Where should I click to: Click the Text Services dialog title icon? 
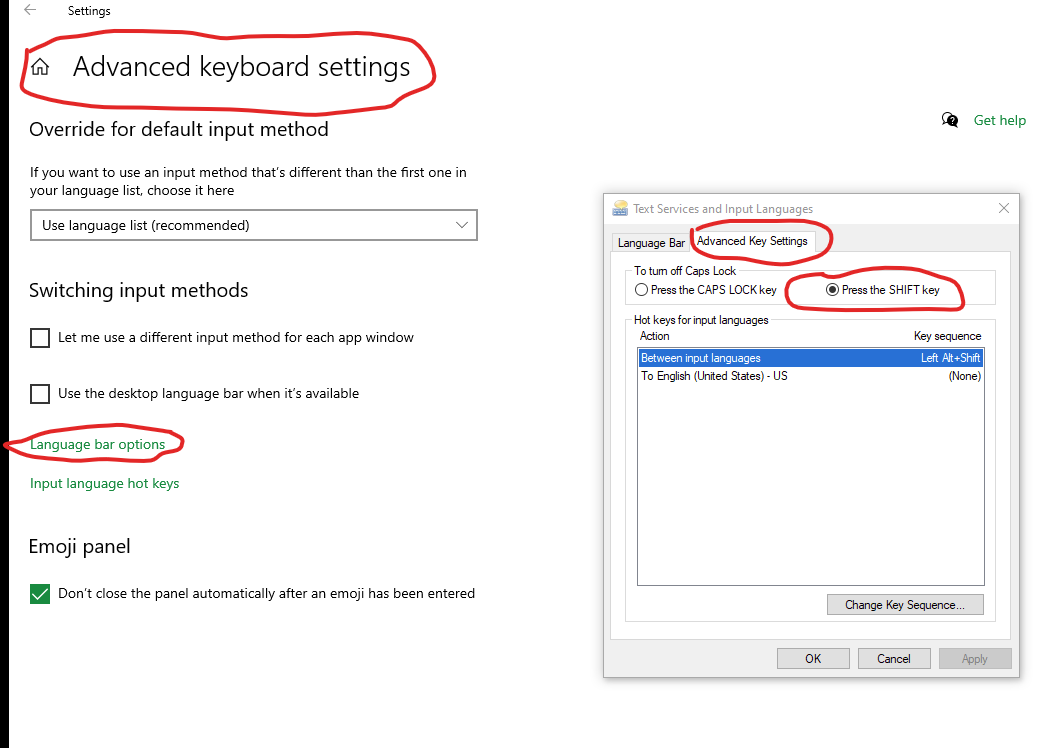click(x=620, y=208)
